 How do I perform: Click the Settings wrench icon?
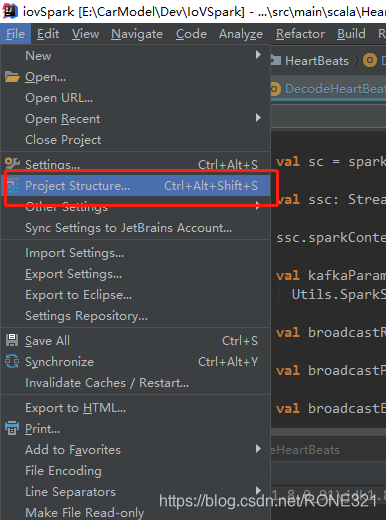point(12,163)
